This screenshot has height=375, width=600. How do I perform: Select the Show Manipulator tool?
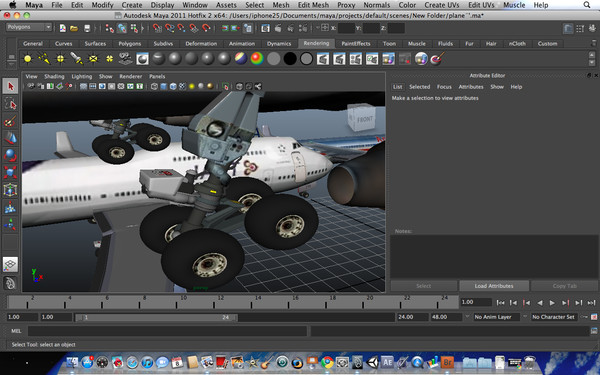(x=10, y=225)
